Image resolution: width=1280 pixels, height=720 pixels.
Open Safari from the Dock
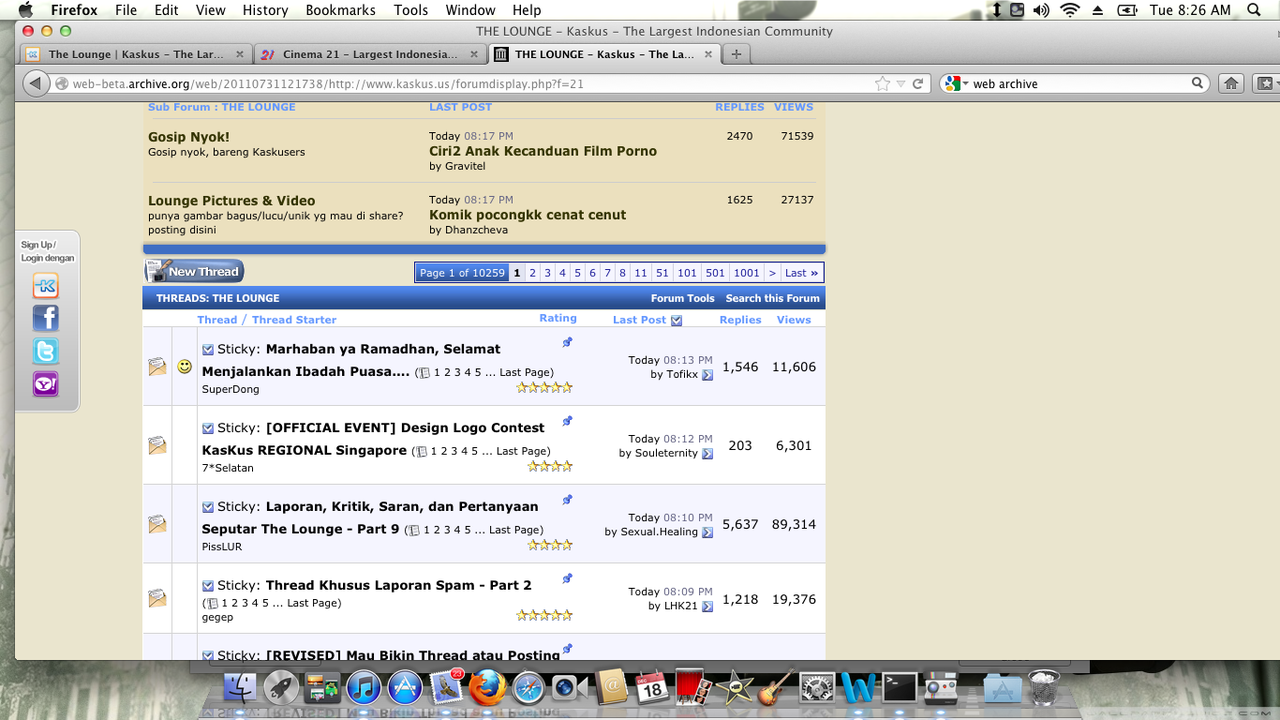(527, 688)
